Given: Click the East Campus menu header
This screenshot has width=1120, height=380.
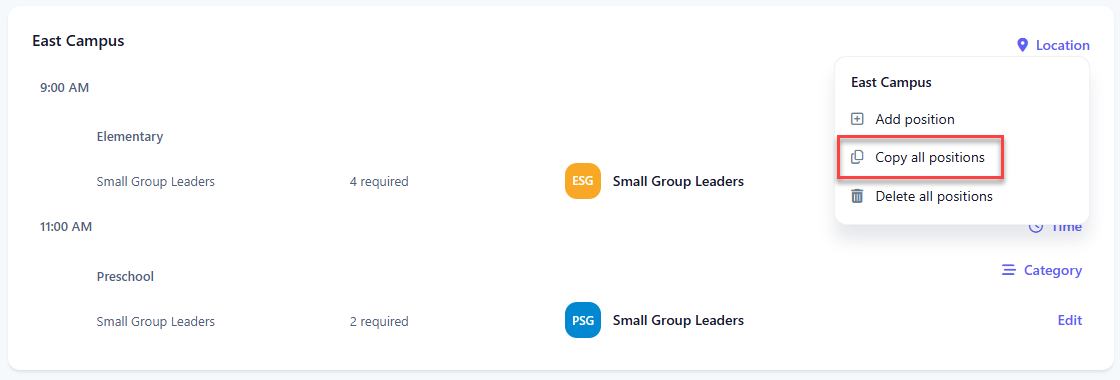Looking at the screenshot, I should pos(891,82).
